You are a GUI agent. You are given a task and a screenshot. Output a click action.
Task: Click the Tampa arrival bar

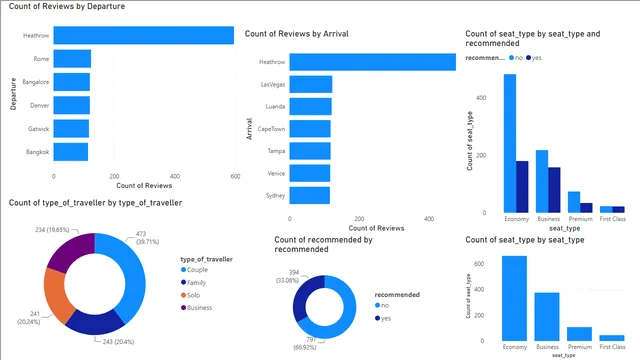pyautogui.click(x=310, y=151)
